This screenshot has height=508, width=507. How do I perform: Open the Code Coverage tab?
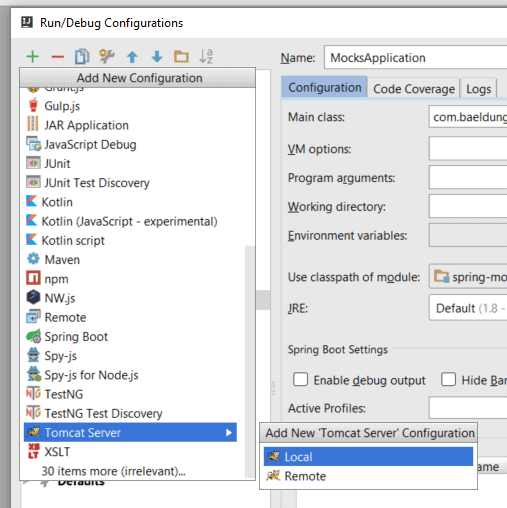point(414,89)
